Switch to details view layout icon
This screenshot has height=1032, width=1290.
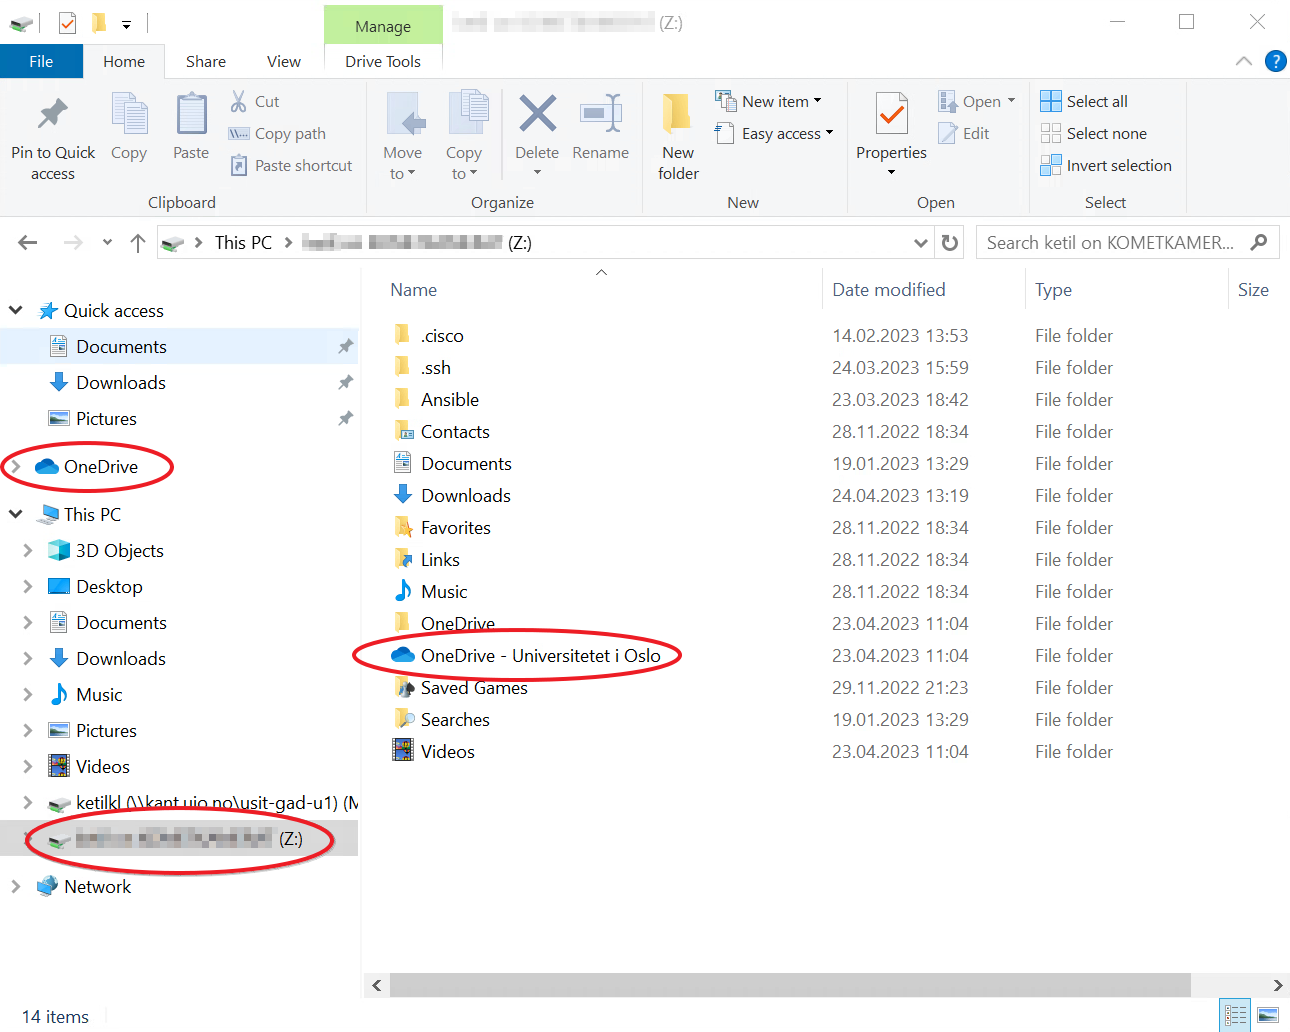(1236, 1015)
